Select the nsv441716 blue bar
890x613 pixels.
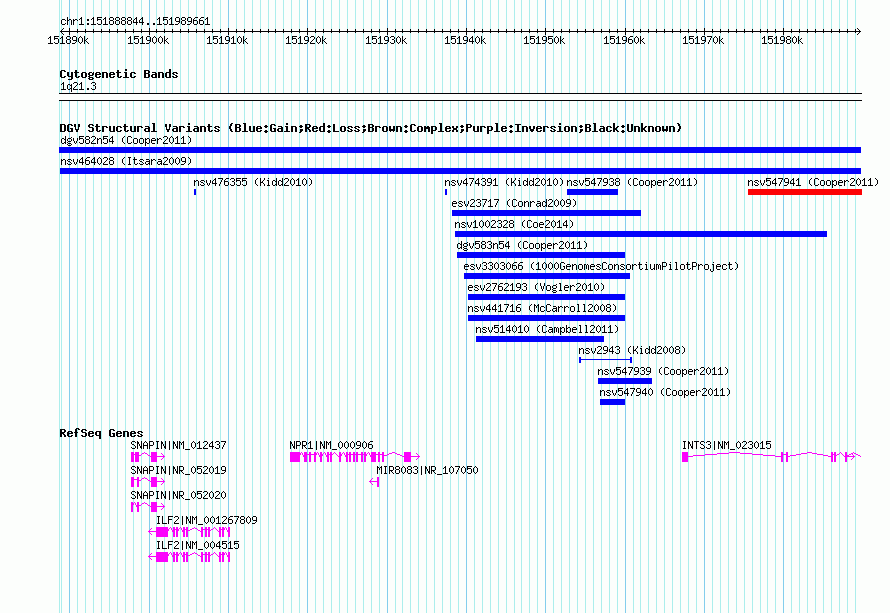[x=547, y=318]
